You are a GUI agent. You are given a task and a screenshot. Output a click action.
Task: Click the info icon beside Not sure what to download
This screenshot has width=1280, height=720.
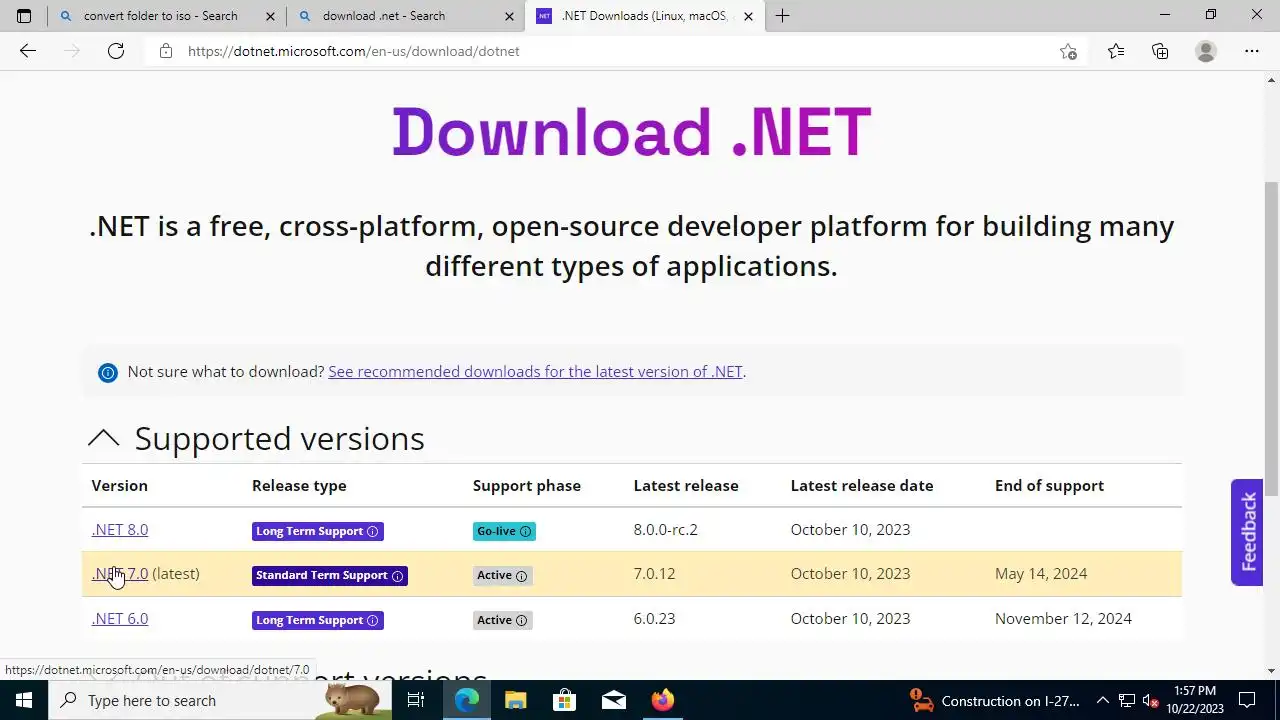(108, 372)
